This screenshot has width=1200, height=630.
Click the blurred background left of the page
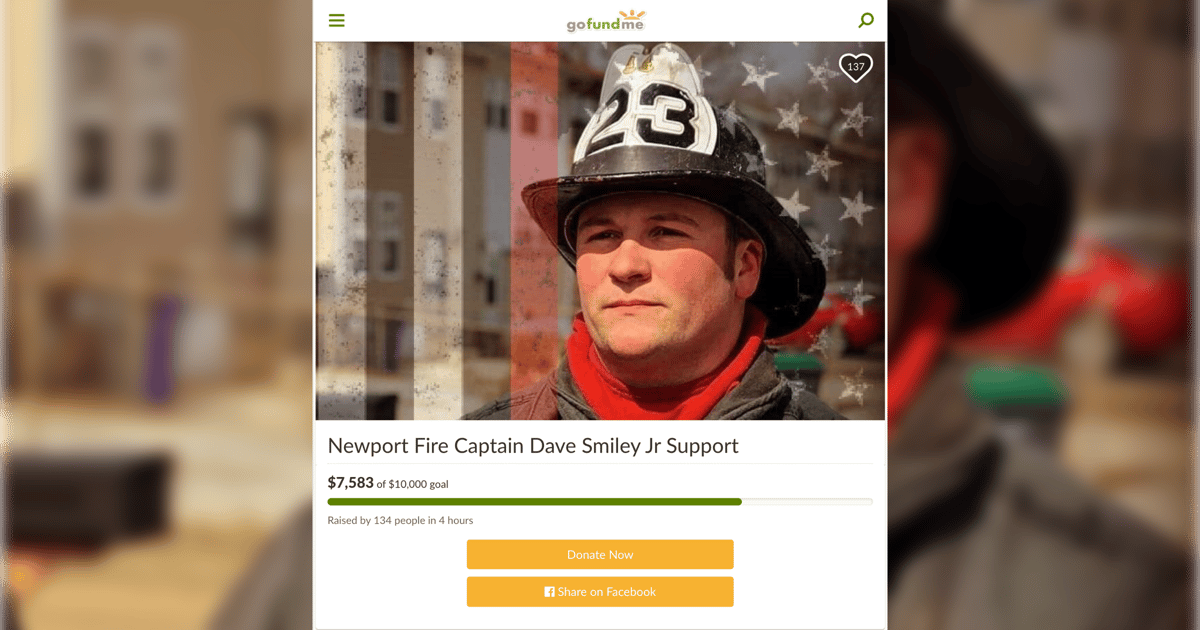pos(156,315)
